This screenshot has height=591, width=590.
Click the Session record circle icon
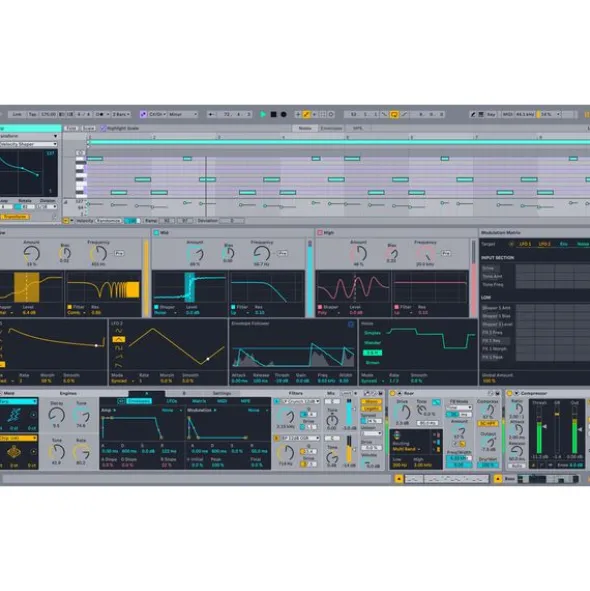(331, 114)
